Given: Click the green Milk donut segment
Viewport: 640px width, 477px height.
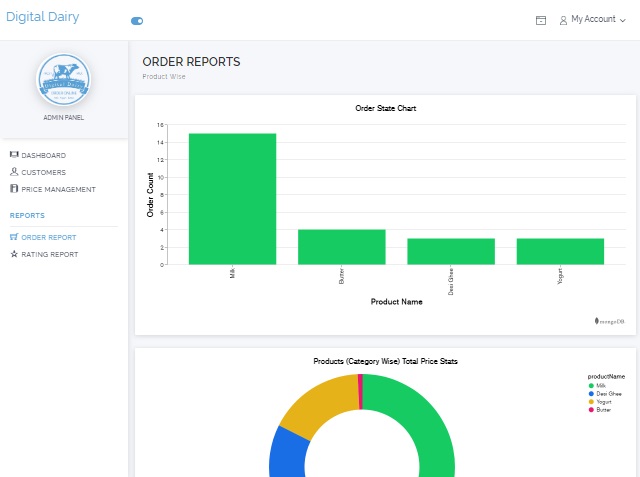Looking at the screenshot, I should coord(422,414).
